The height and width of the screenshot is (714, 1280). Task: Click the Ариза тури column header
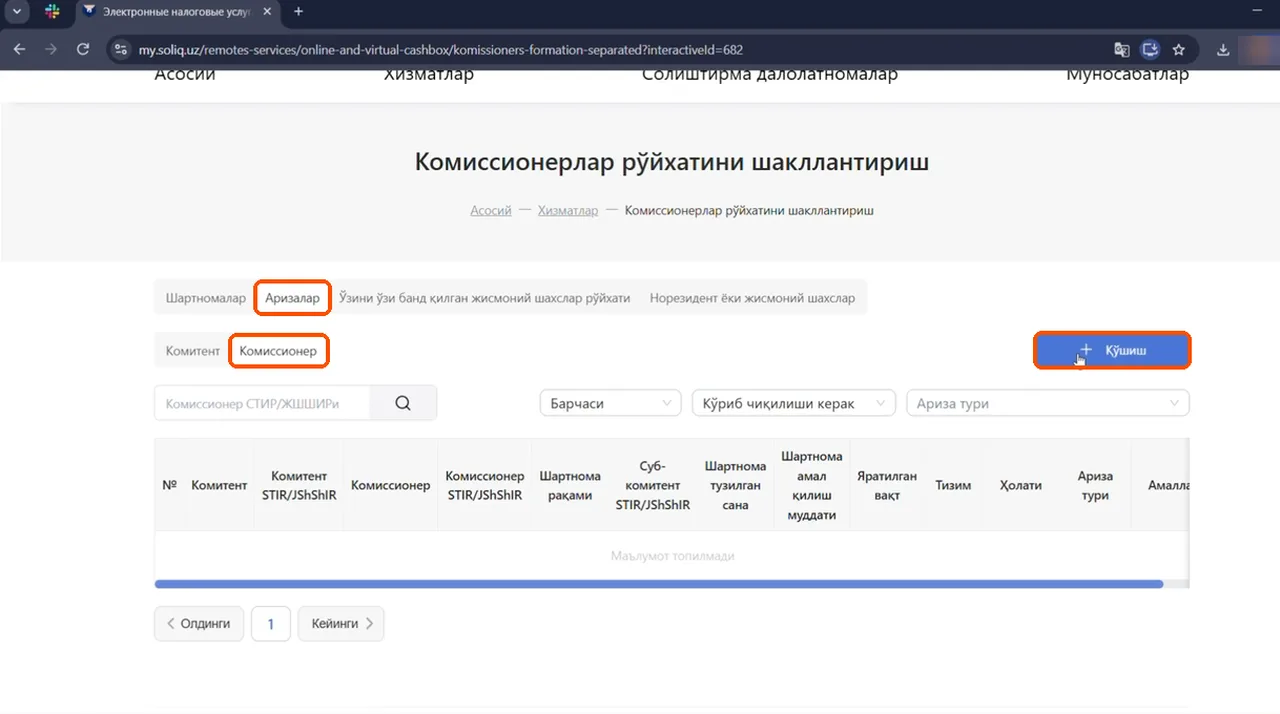click(1095, 485)
